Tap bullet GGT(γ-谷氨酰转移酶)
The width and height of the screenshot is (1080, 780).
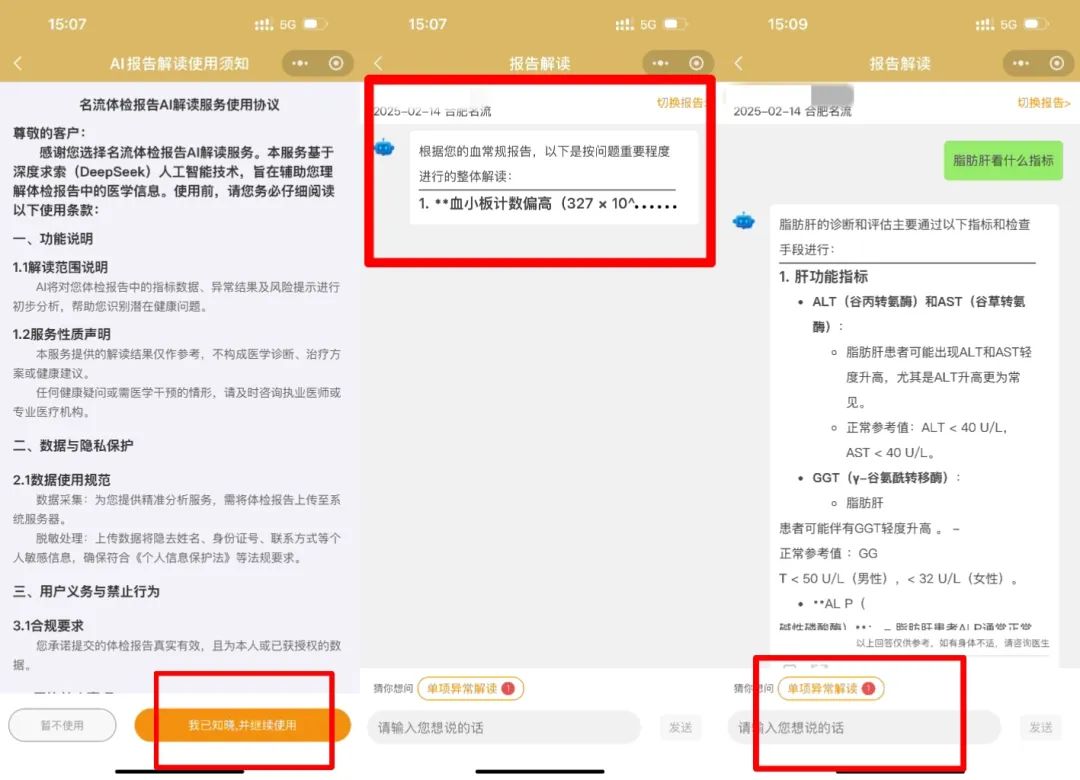click(886, 478)
